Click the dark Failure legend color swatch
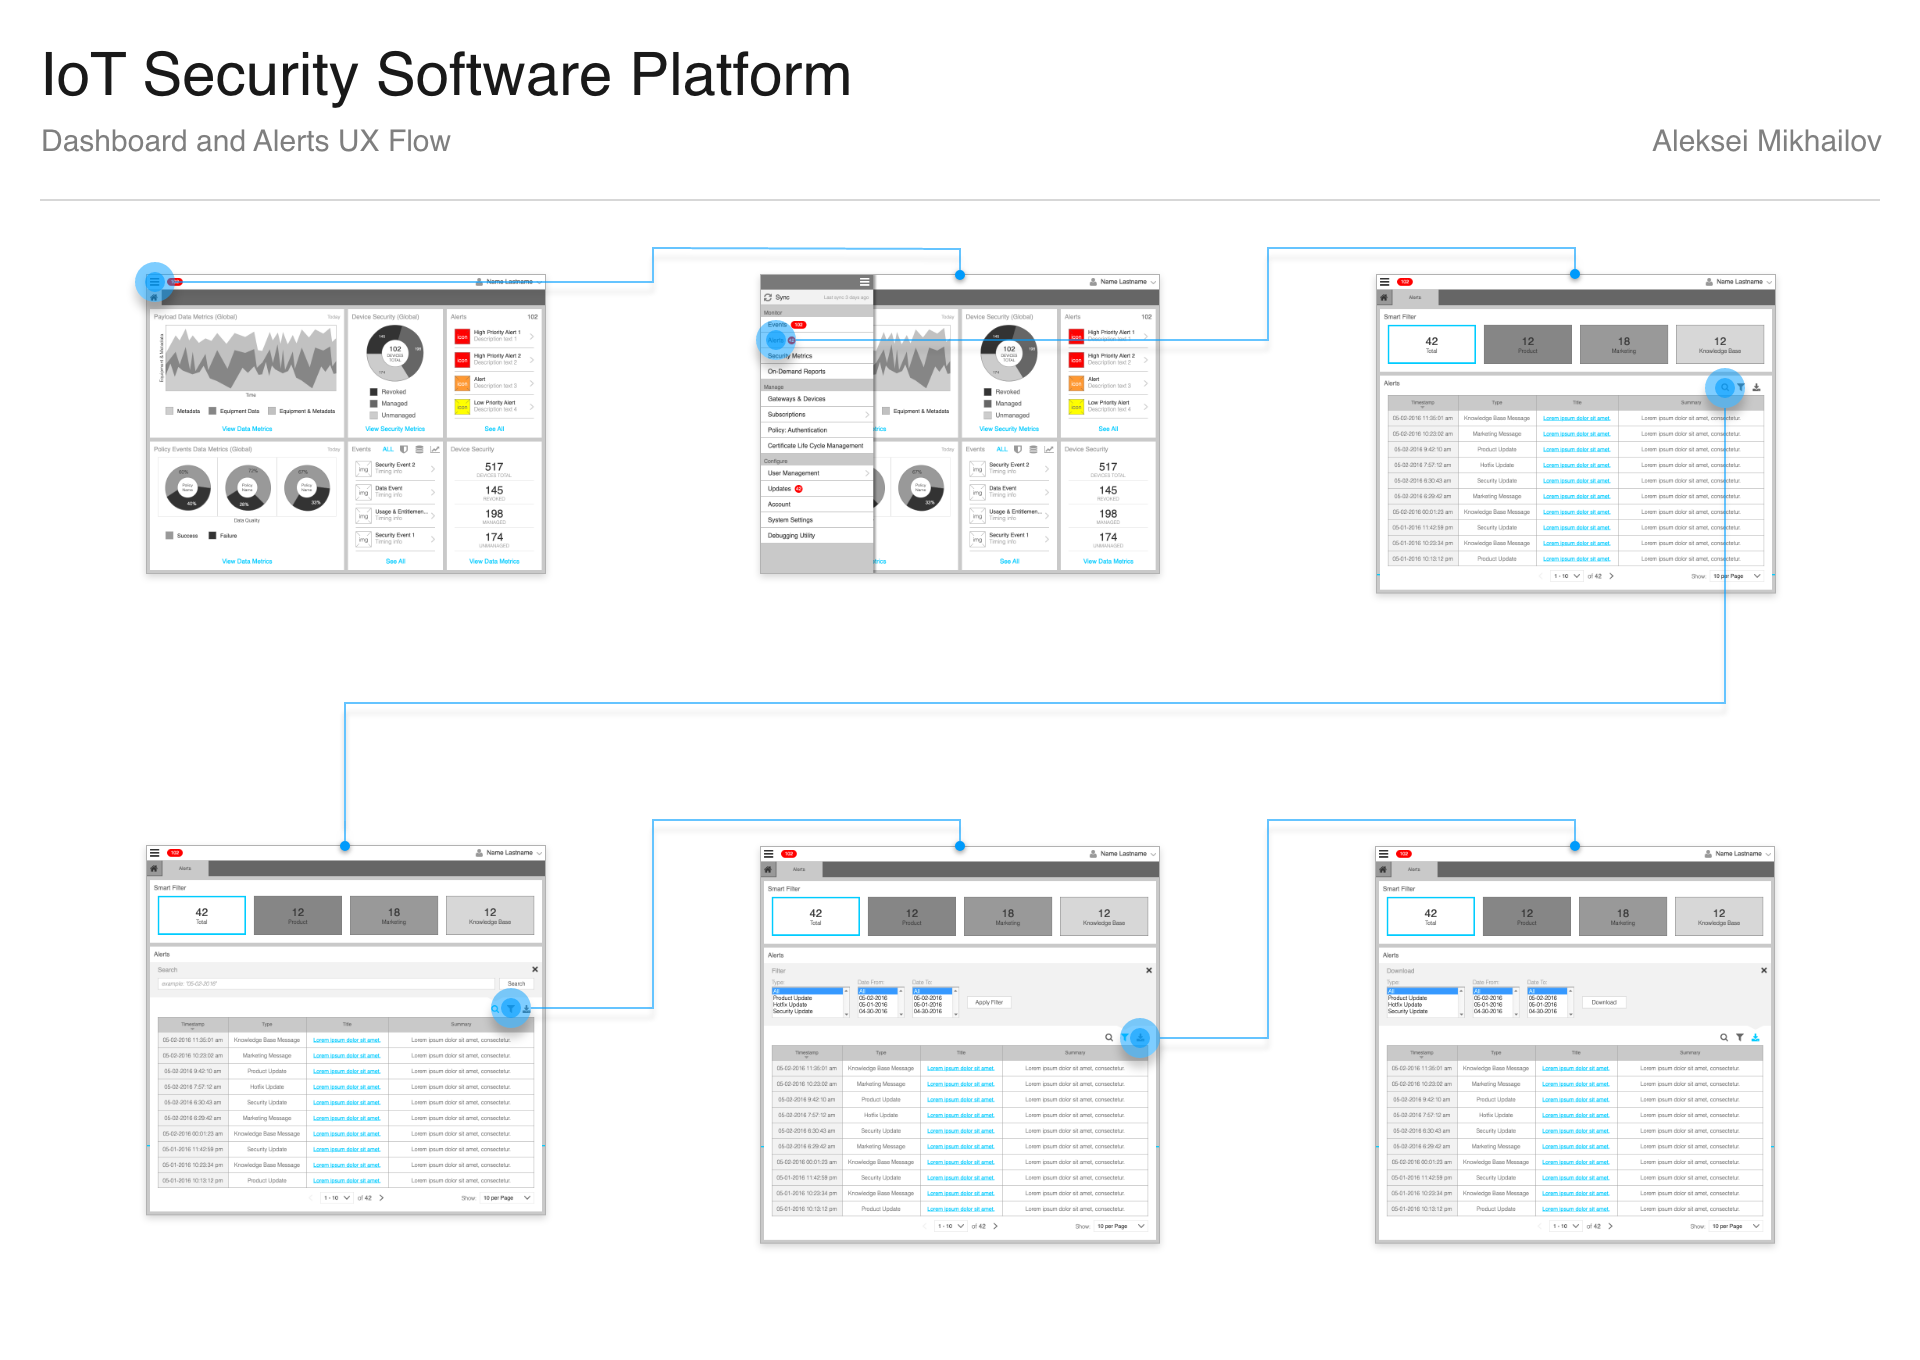 pyautogui.click(x=213, y=536)
